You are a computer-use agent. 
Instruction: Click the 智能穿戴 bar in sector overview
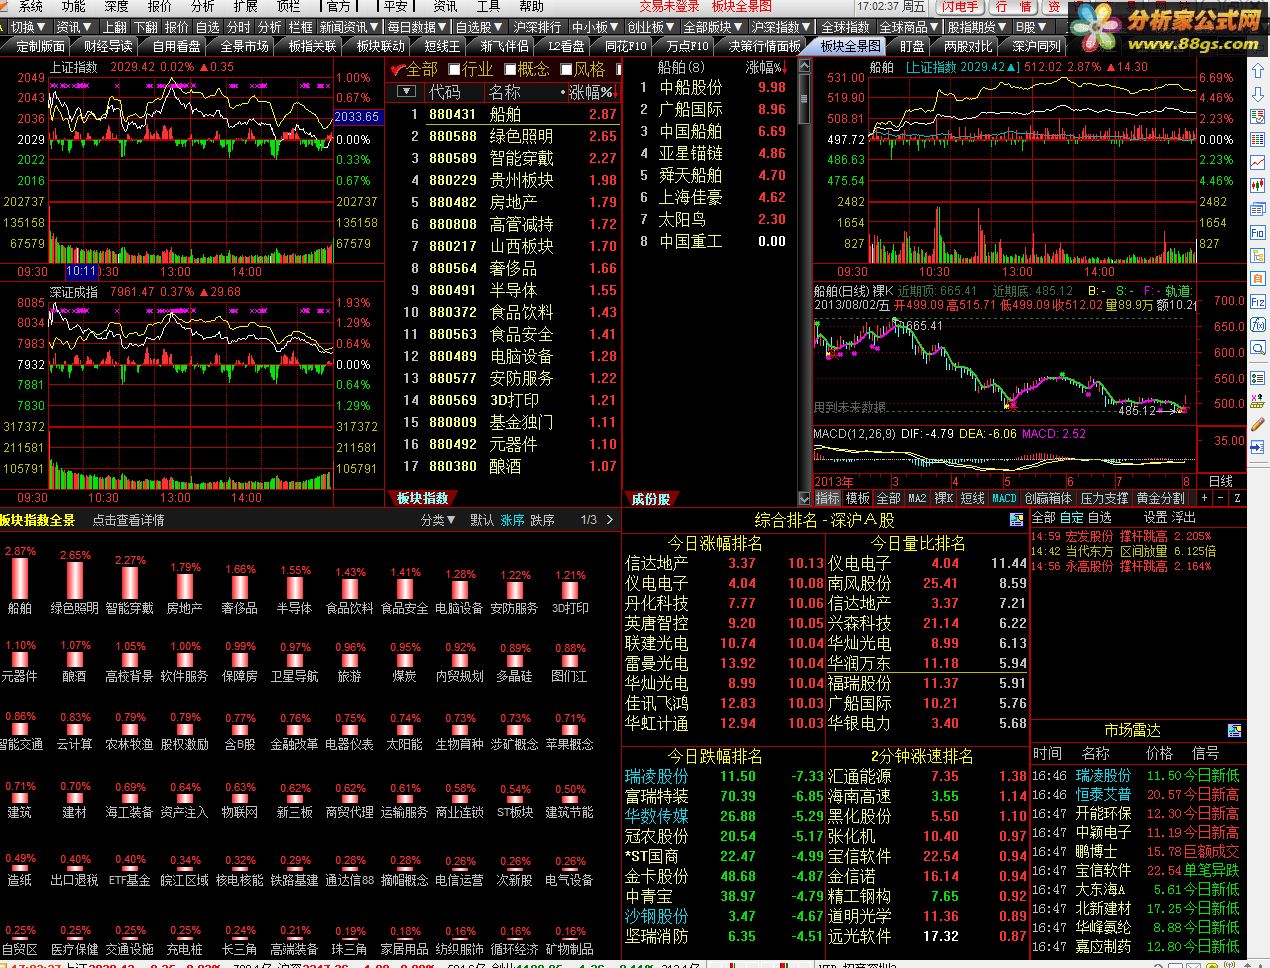(130, 584)
